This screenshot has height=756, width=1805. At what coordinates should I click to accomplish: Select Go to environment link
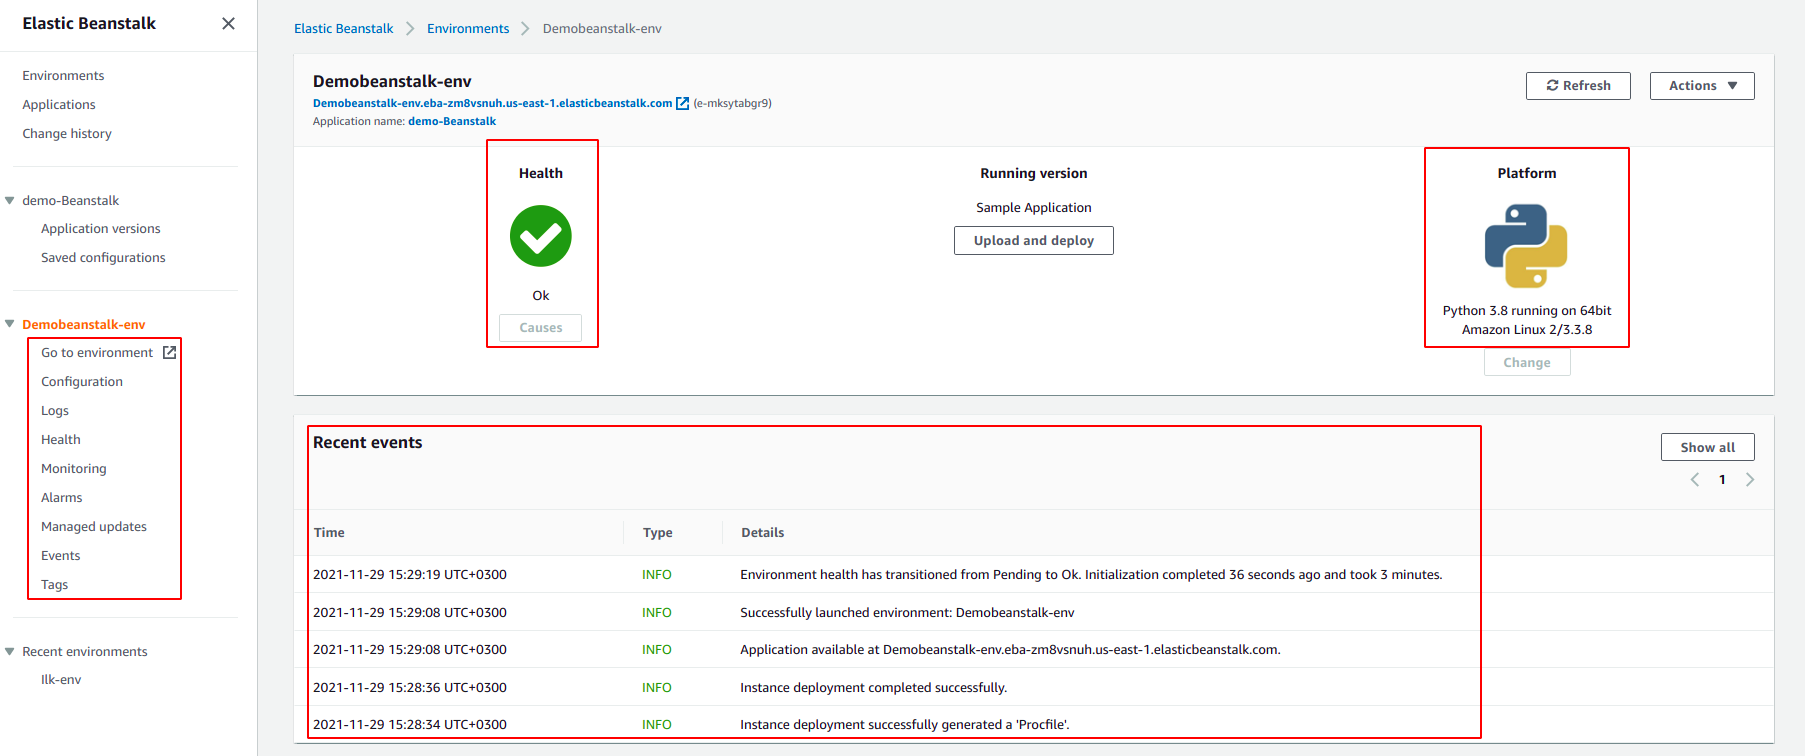[97, 353]
